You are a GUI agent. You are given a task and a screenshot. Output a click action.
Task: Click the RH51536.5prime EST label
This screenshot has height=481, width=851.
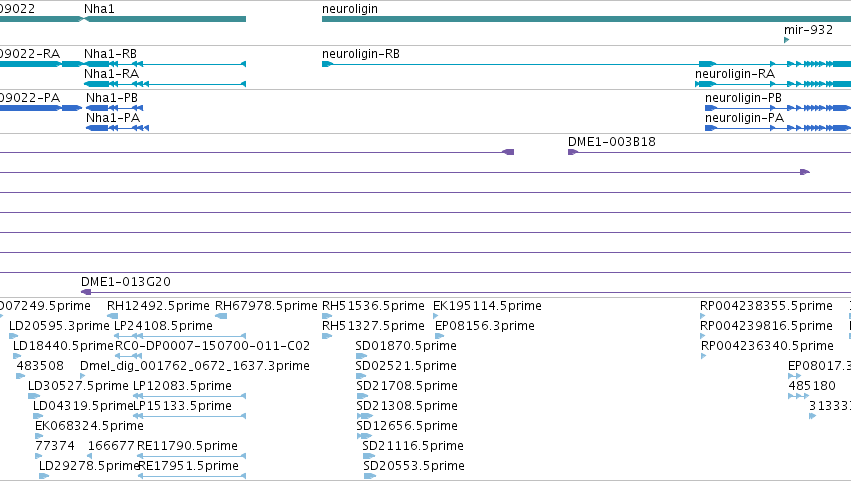[373, 306]
